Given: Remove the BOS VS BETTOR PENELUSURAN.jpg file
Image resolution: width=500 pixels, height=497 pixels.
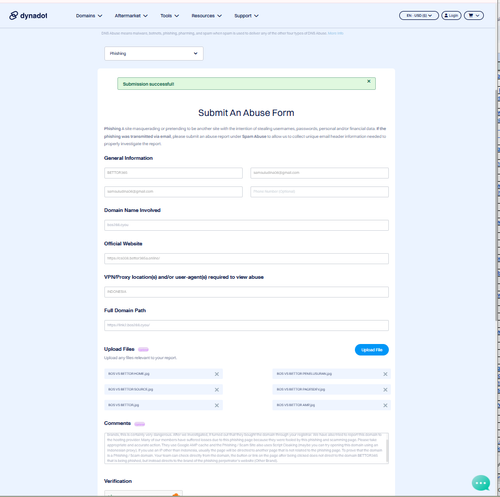Looking at the screenshot, I should (x=385, y=374).
